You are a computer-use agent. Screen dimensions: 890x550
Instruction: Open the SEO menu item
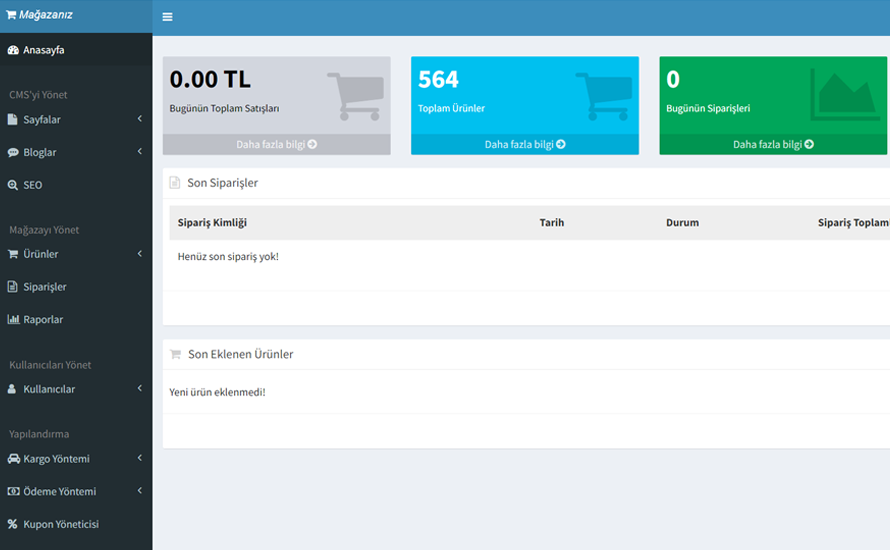(x=76, y=185)
